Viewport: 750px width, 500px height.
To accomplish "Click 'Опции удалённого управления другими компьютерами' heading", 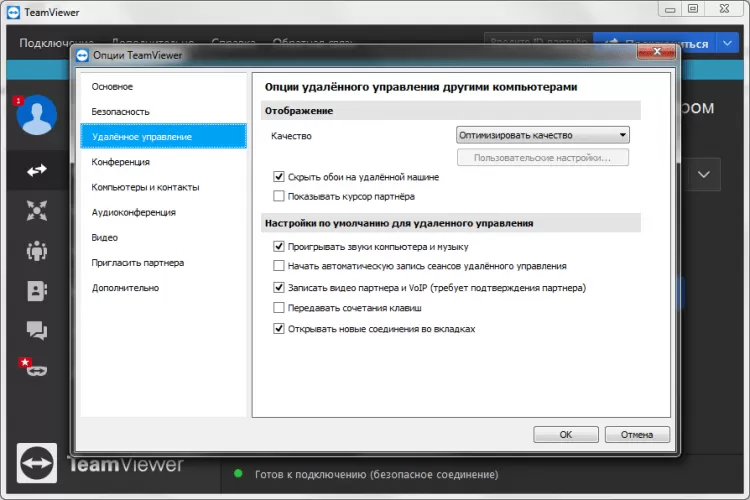I will (x=421, y=87).
